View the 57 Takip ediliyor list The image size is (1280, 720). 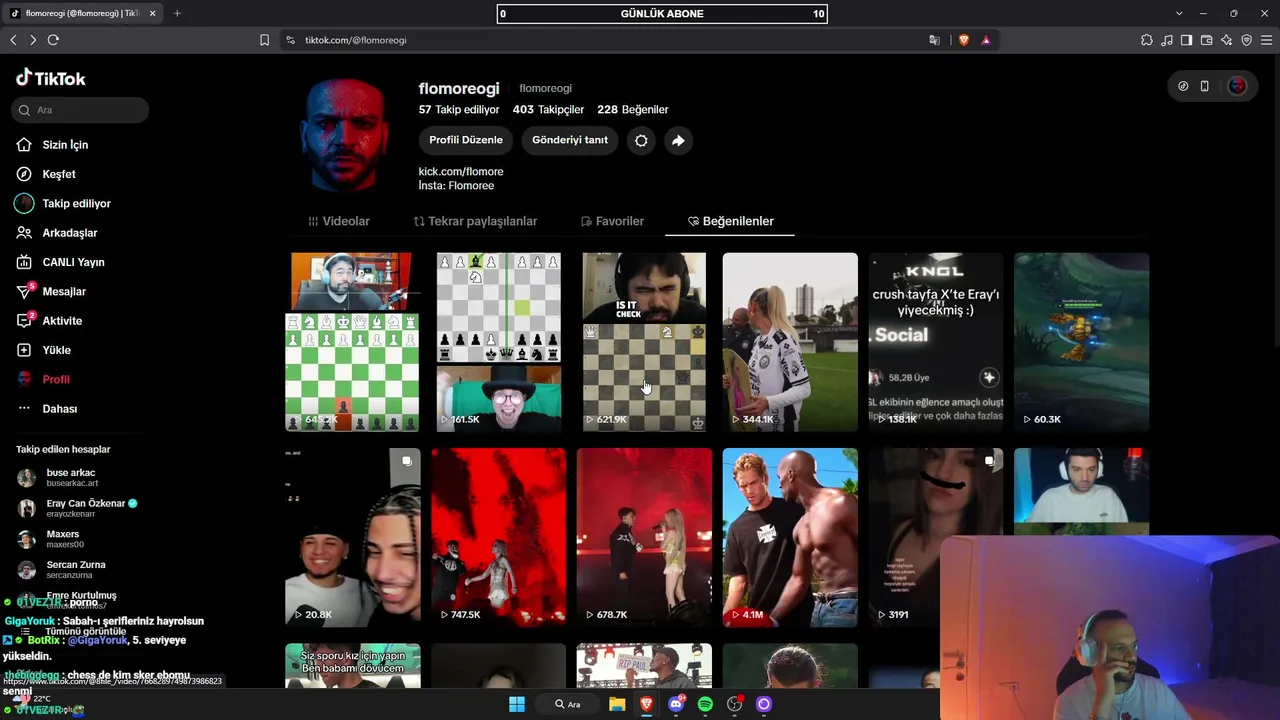coord(459,110)
